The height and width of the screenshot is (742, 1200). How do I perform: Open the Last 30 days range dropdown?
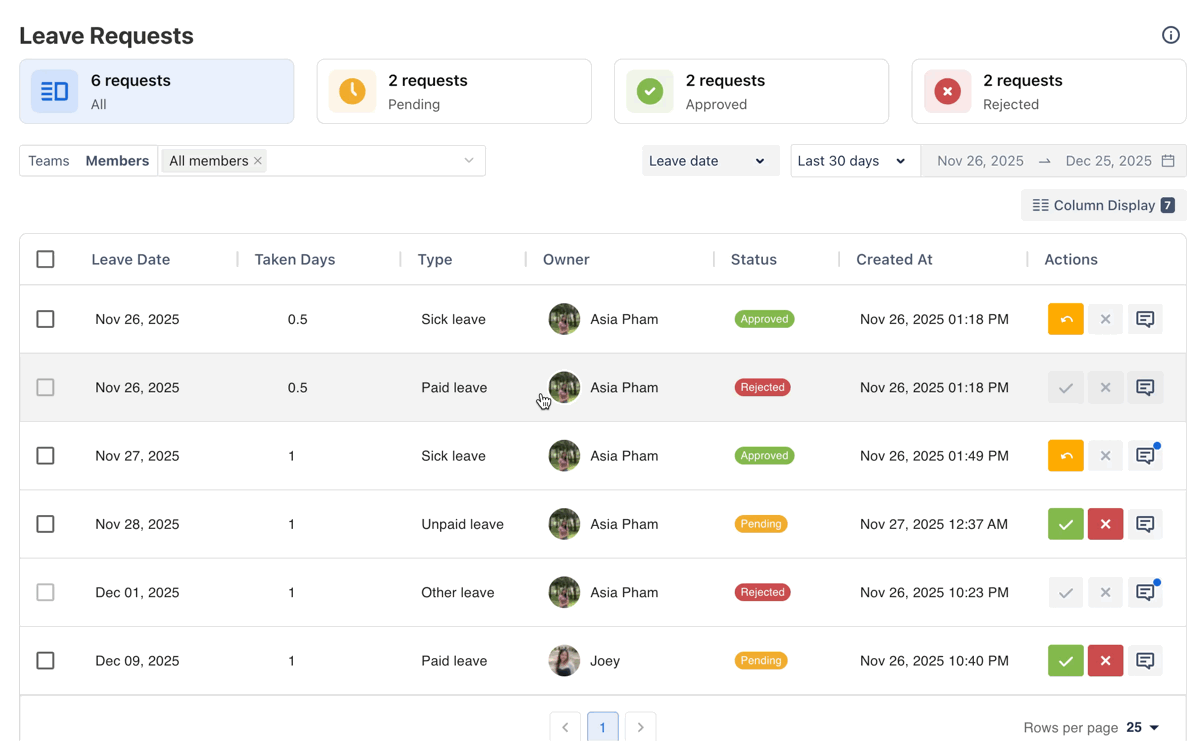[852, 161]
